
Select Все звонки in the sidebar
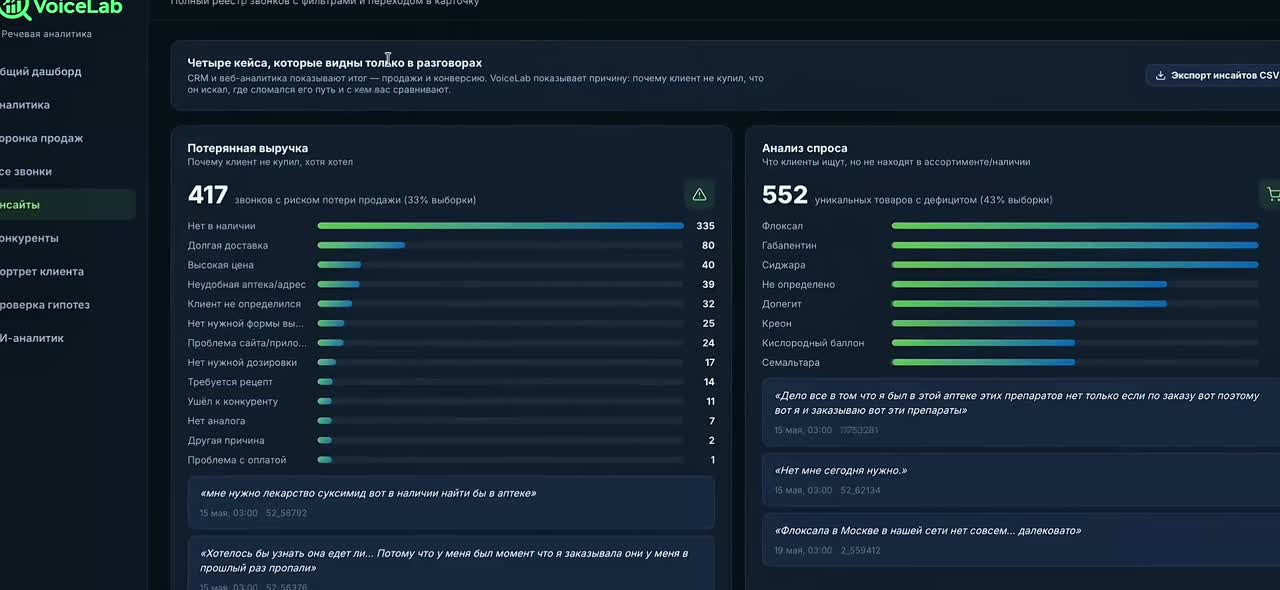pos(26,172)
